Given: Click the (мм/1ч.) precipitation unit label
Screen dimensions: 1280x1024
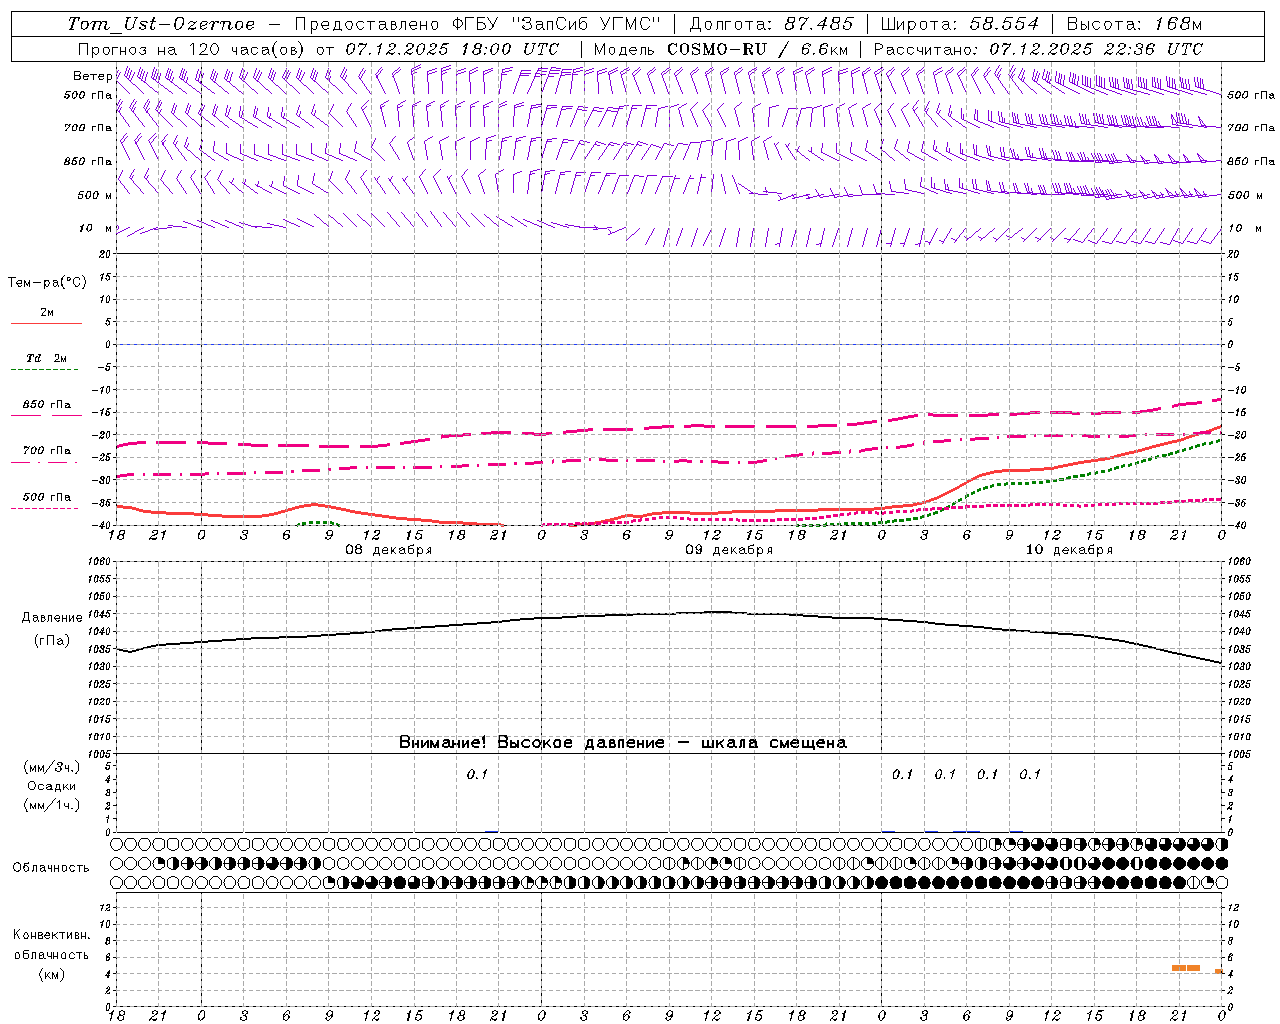Looking at the screenshot, I should coord(51,805).
